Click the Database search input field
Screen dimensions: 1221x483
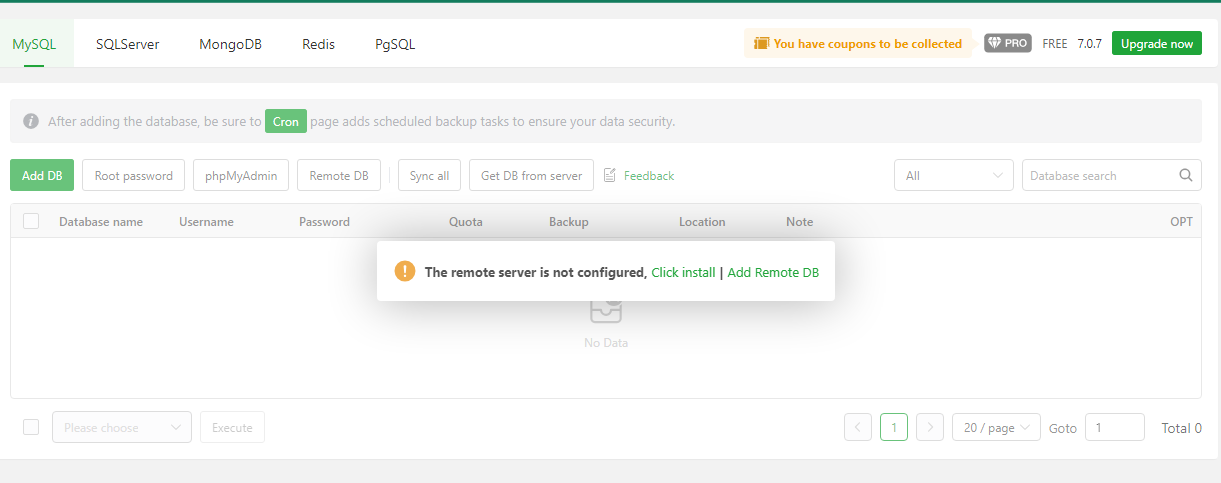coord(1098,175)
